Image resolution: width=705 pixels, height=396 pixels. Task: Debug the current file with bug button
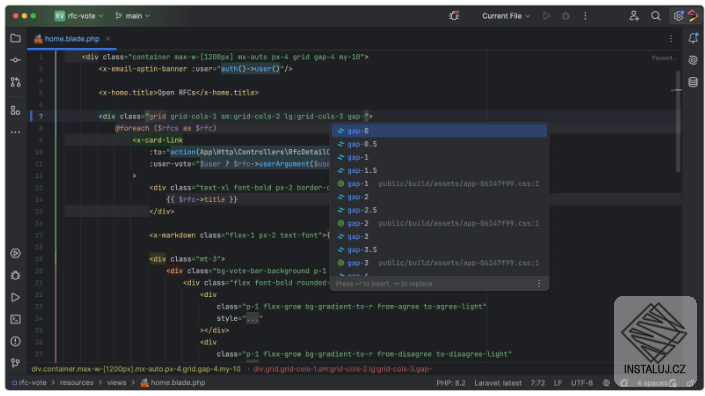(x=566, y=16)
